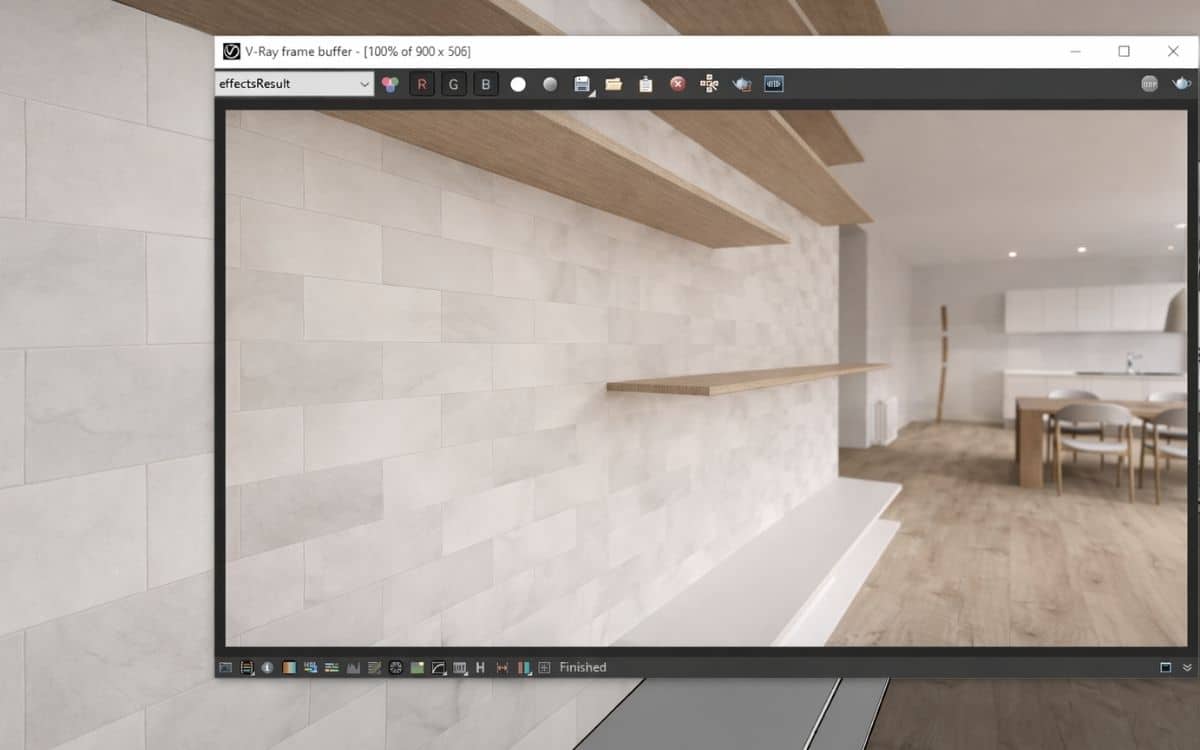Click the color gradient swatch in the status bar
The width and height of the screenshot is (1200, 750).
(289, 667)
